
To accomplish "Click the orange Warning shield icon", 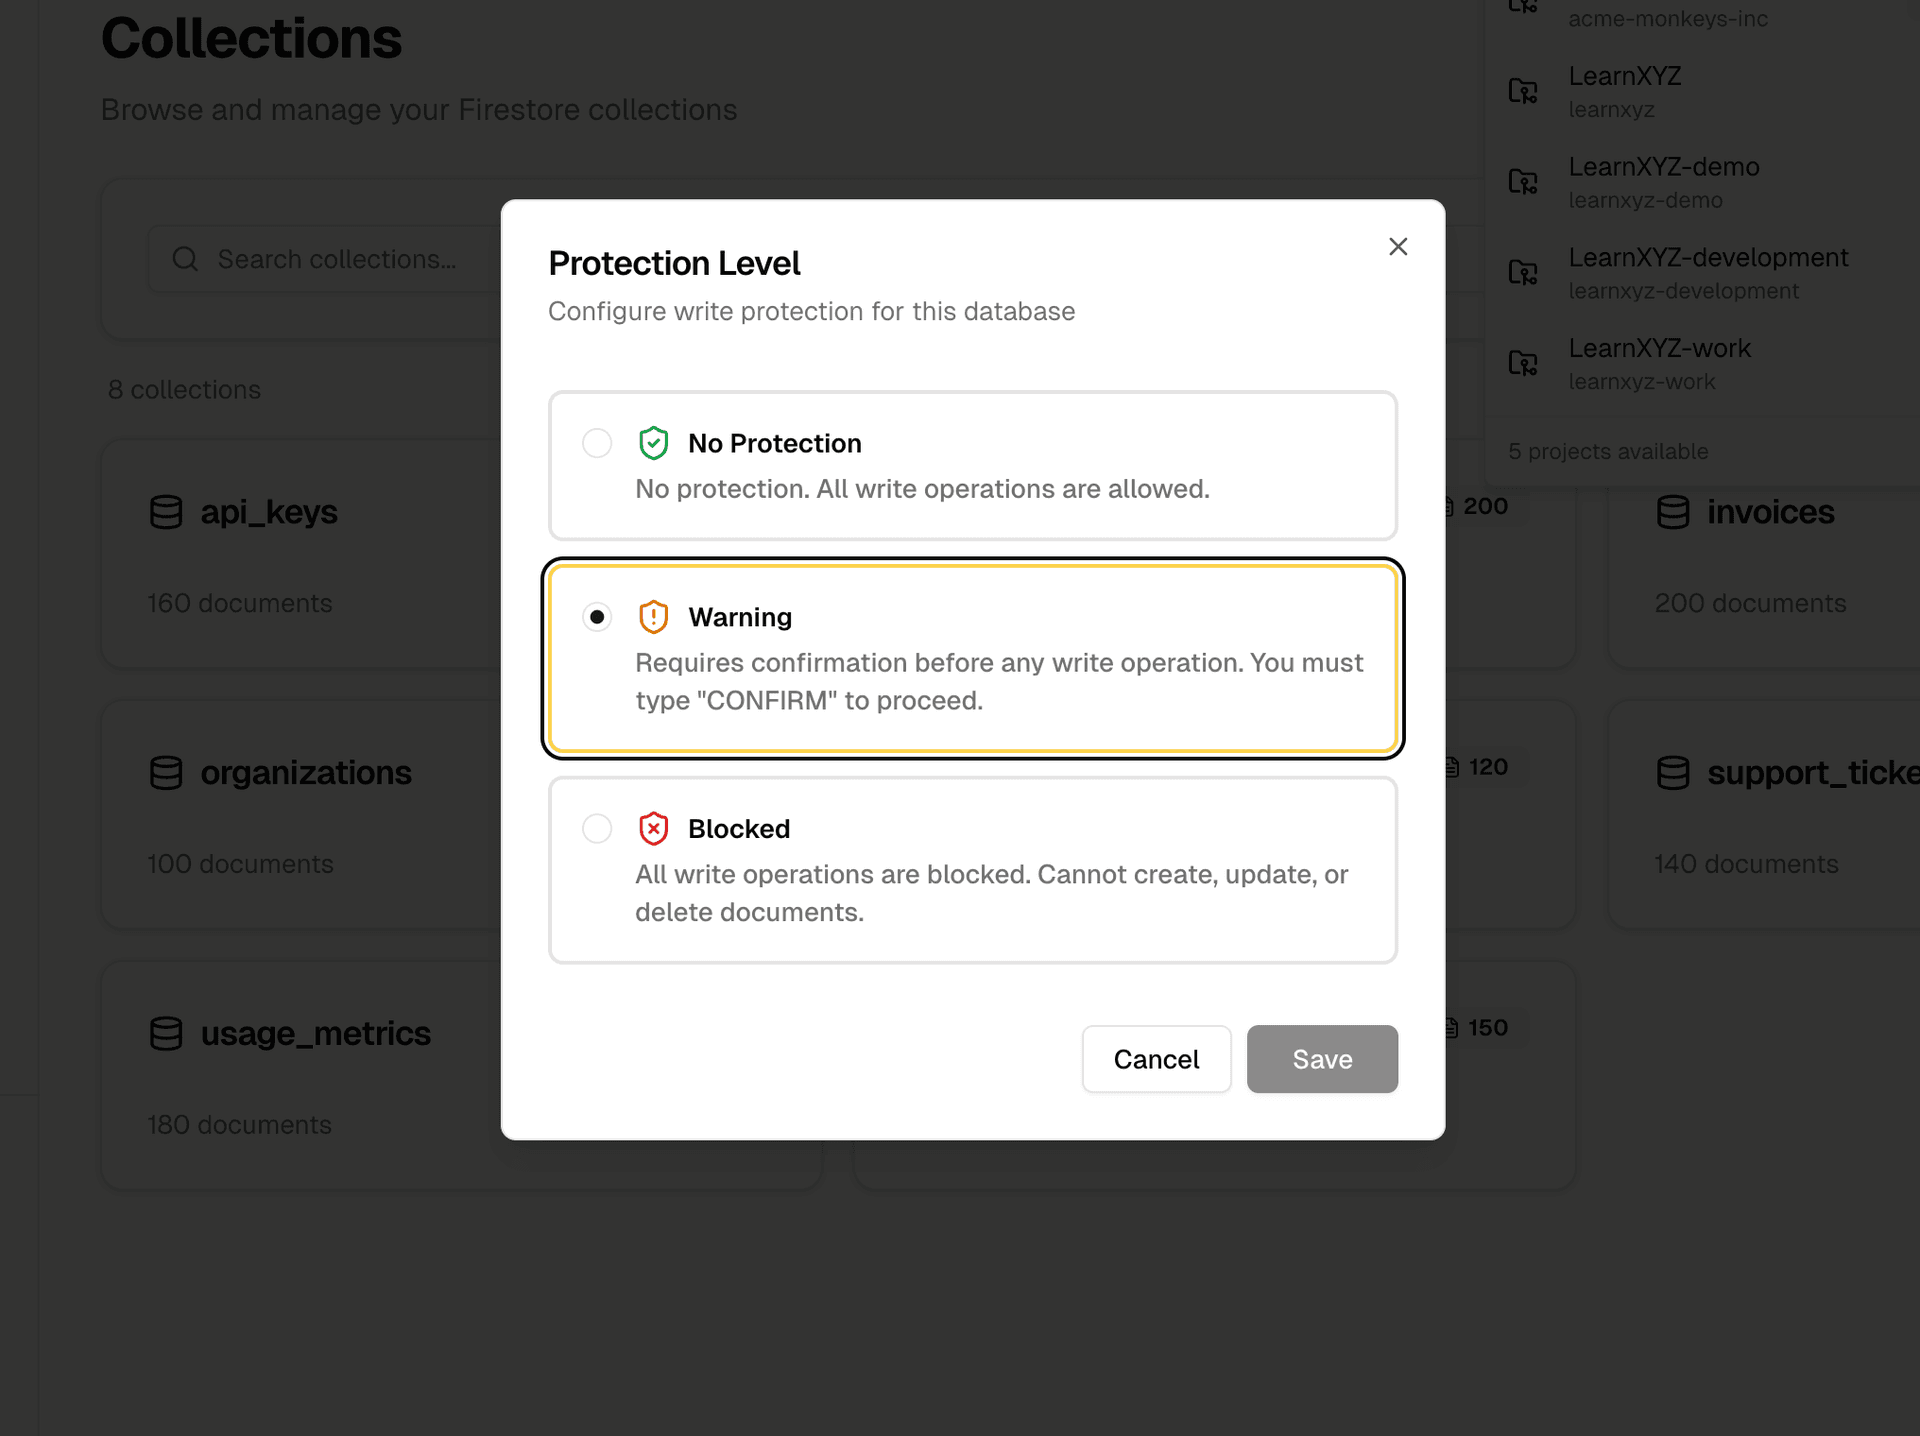I will 653,617.
